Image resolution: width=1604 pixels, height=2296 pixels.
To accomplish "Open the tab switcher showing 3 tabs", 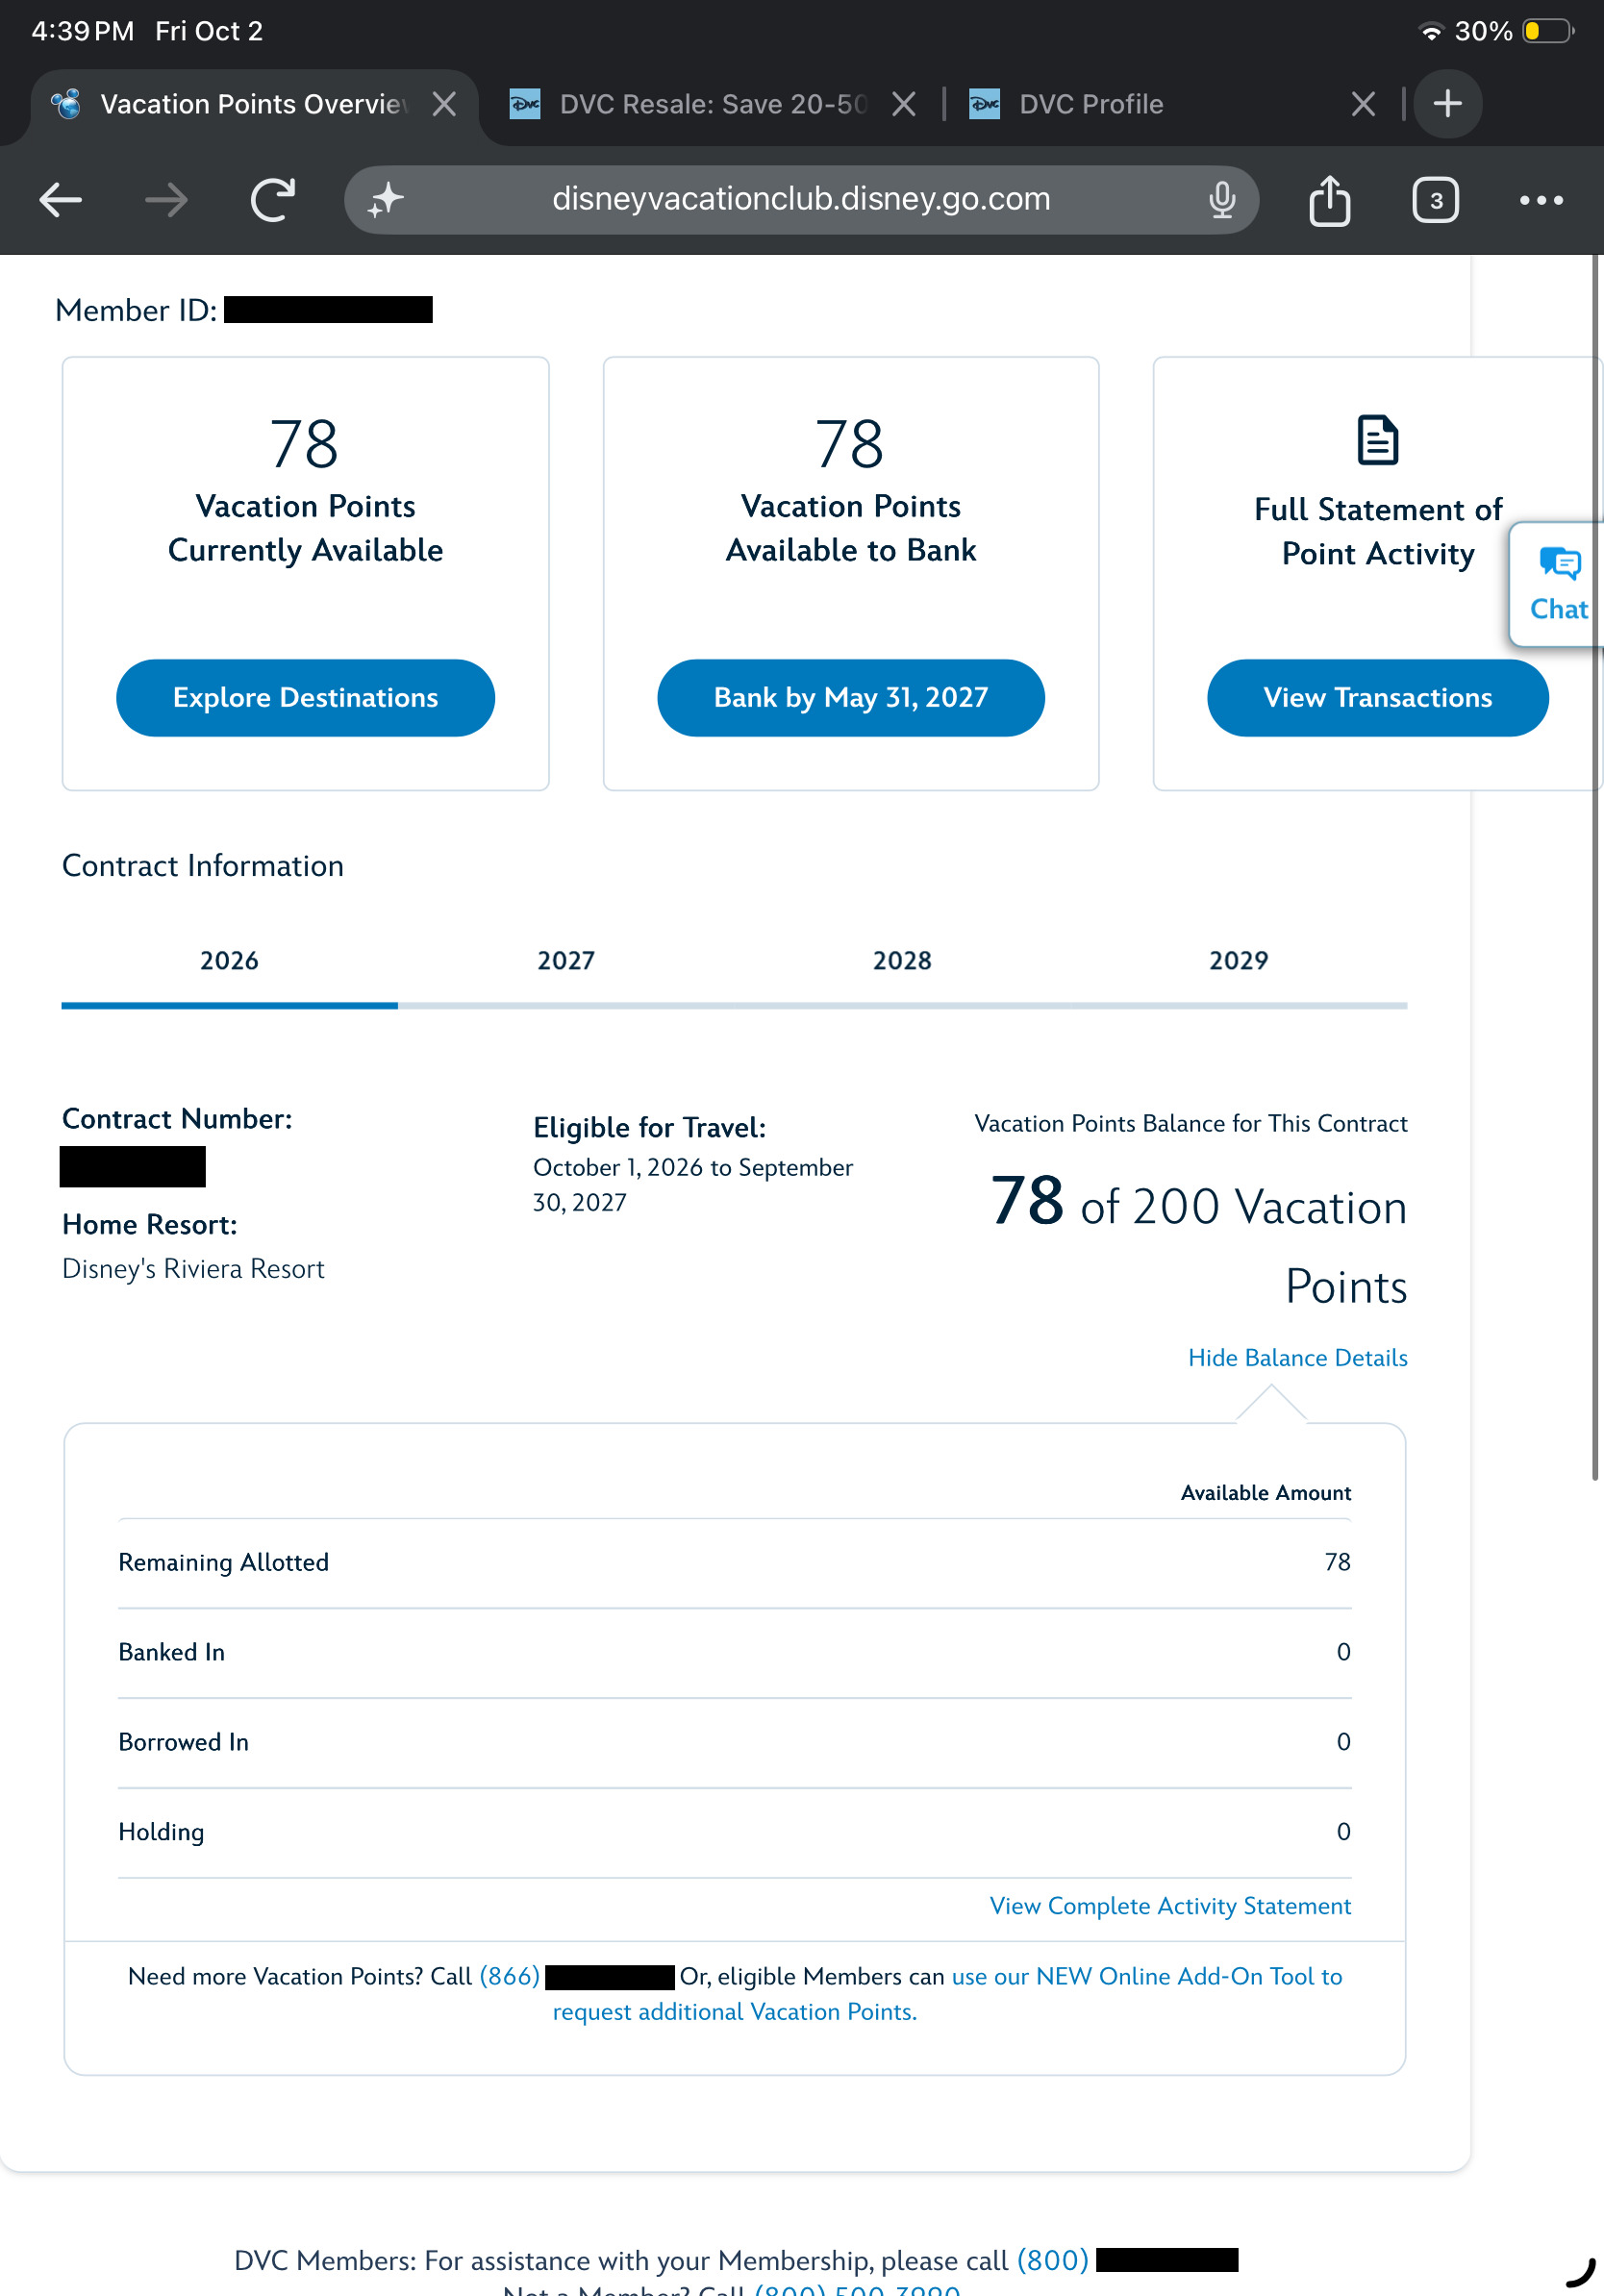I will [1435, 200].
